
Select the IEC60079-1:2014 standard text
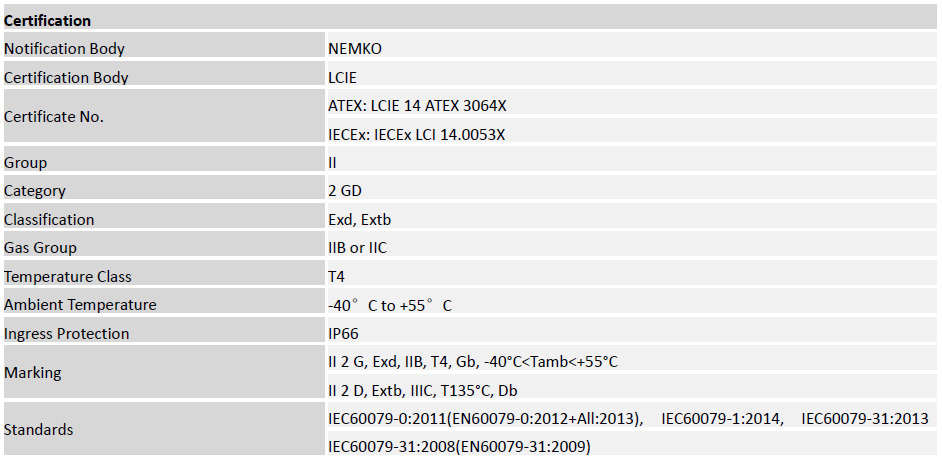pos(722,418)
